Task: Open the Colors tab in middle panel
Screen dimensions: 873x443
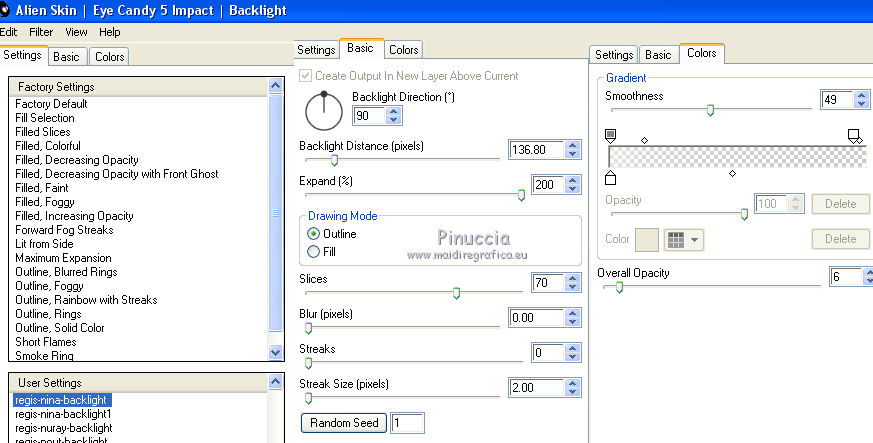Action: pyautogui.click(x=404, y=50)
